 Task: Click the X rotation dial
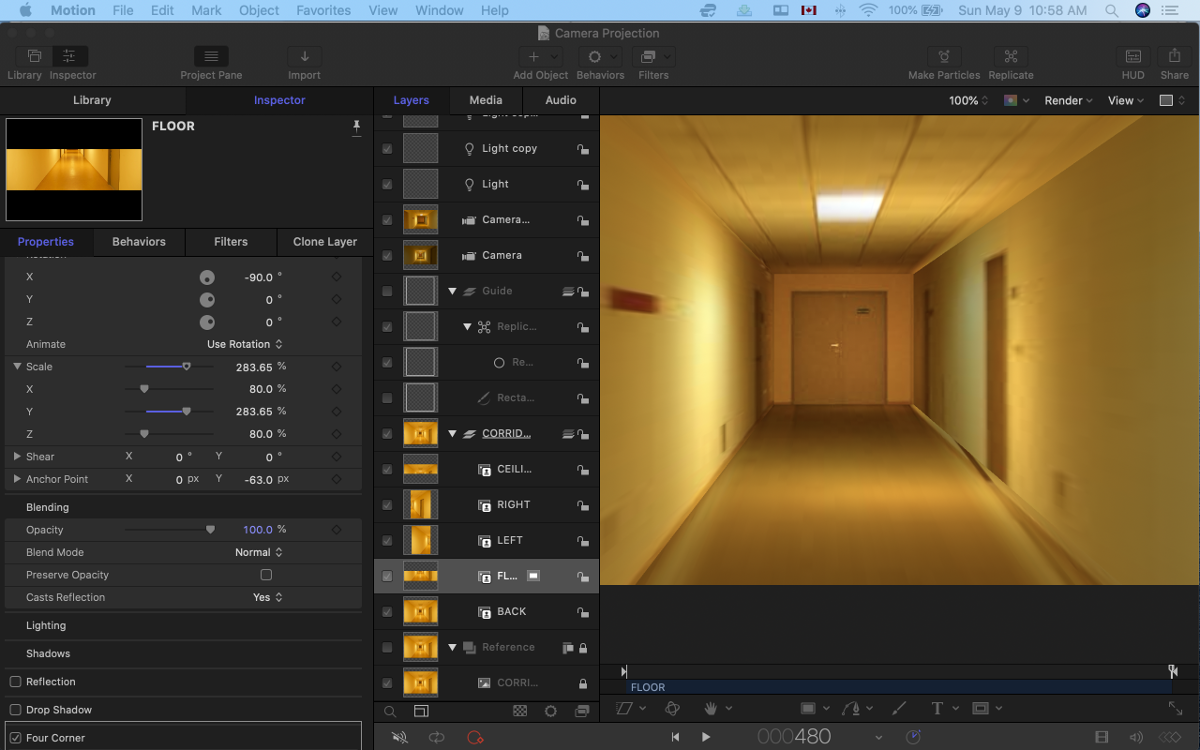[207, 277]
